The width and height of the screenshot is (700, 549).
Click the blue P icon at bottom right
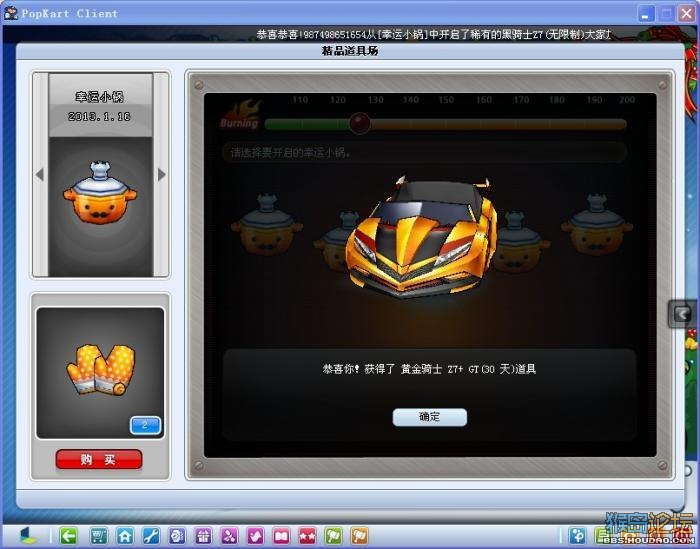pos(577,536)
